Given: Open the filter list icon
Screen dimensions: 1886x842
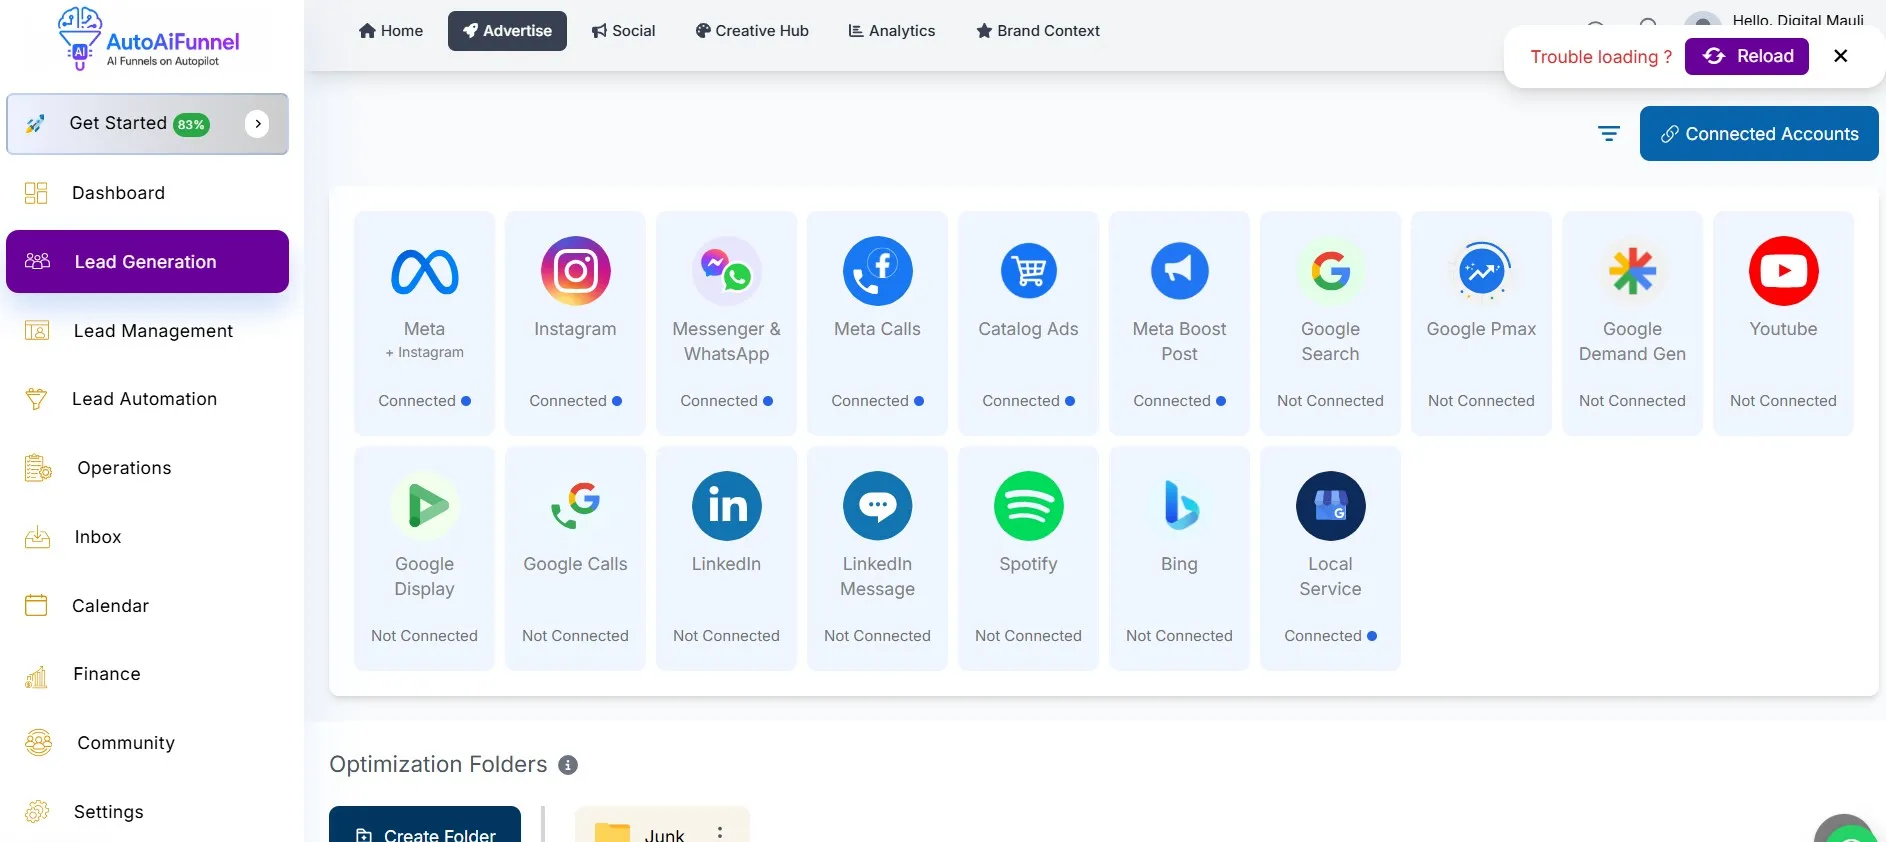Looking at the screenshot, I should click(1608, 134).
